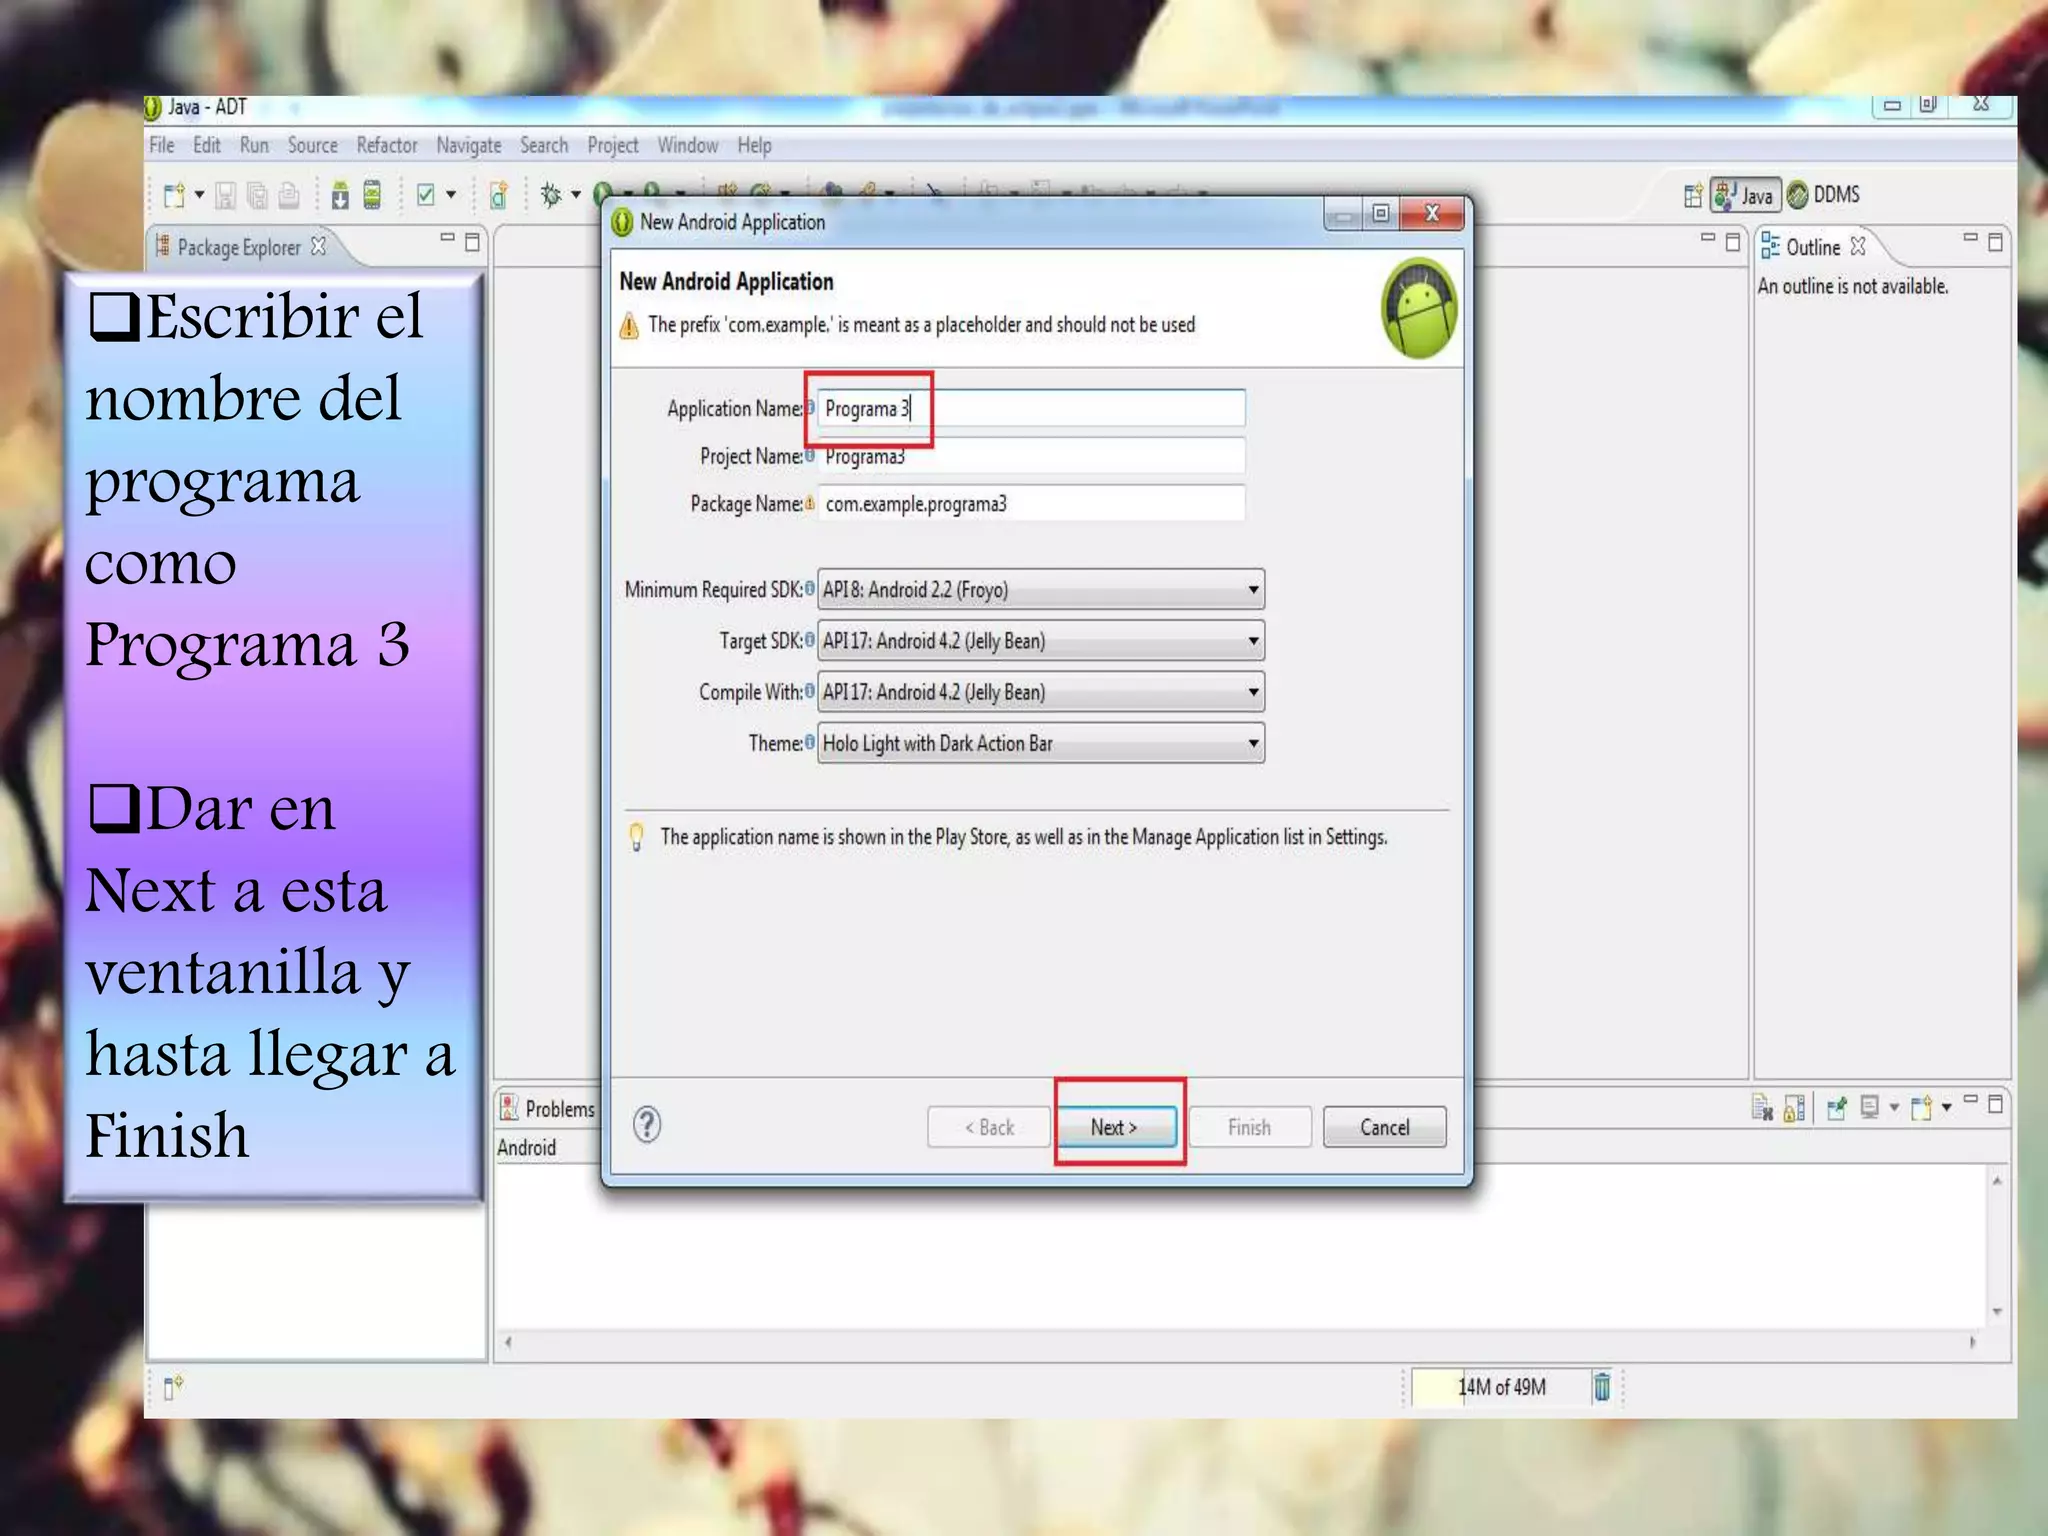Image resolution: width=2048 pixels, height=1536 pixels.
Task: Minimize the console panel
Action: tap(1970, 1099)
